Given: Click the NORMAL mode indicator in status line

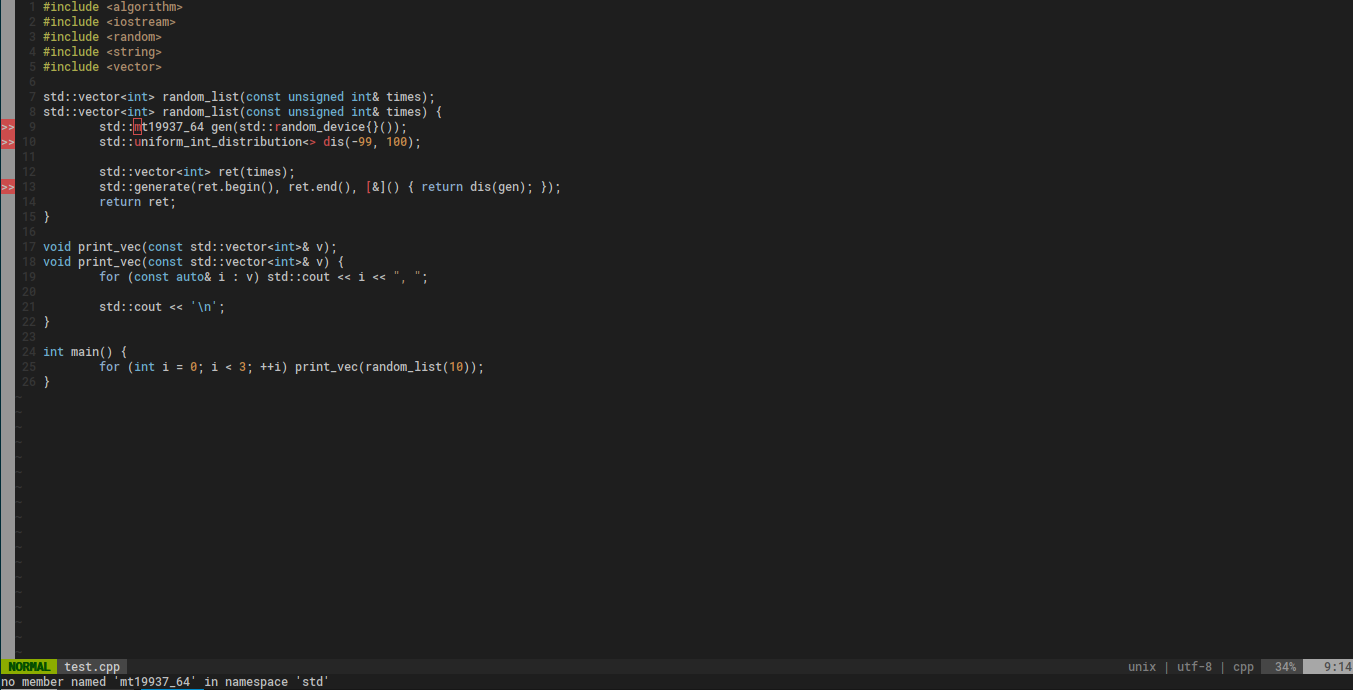Looking at the screenshot, I should click(x=29, y=667).
